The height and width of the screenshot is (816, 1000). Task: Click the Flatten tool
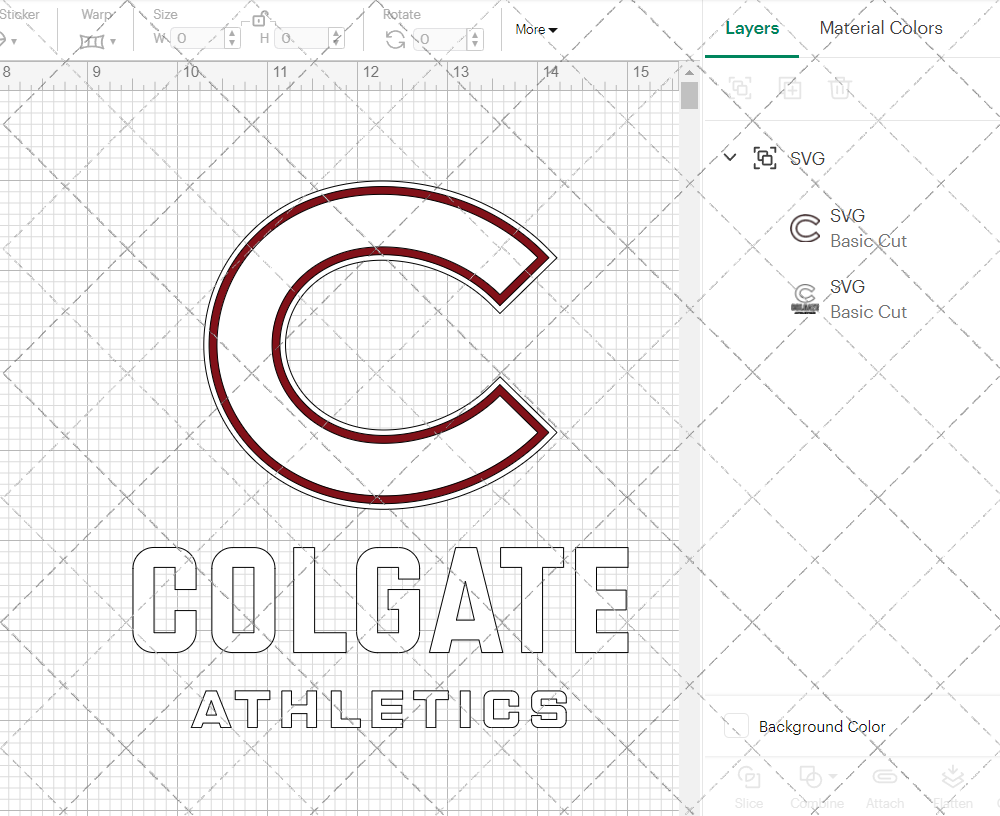pos(953,788)
